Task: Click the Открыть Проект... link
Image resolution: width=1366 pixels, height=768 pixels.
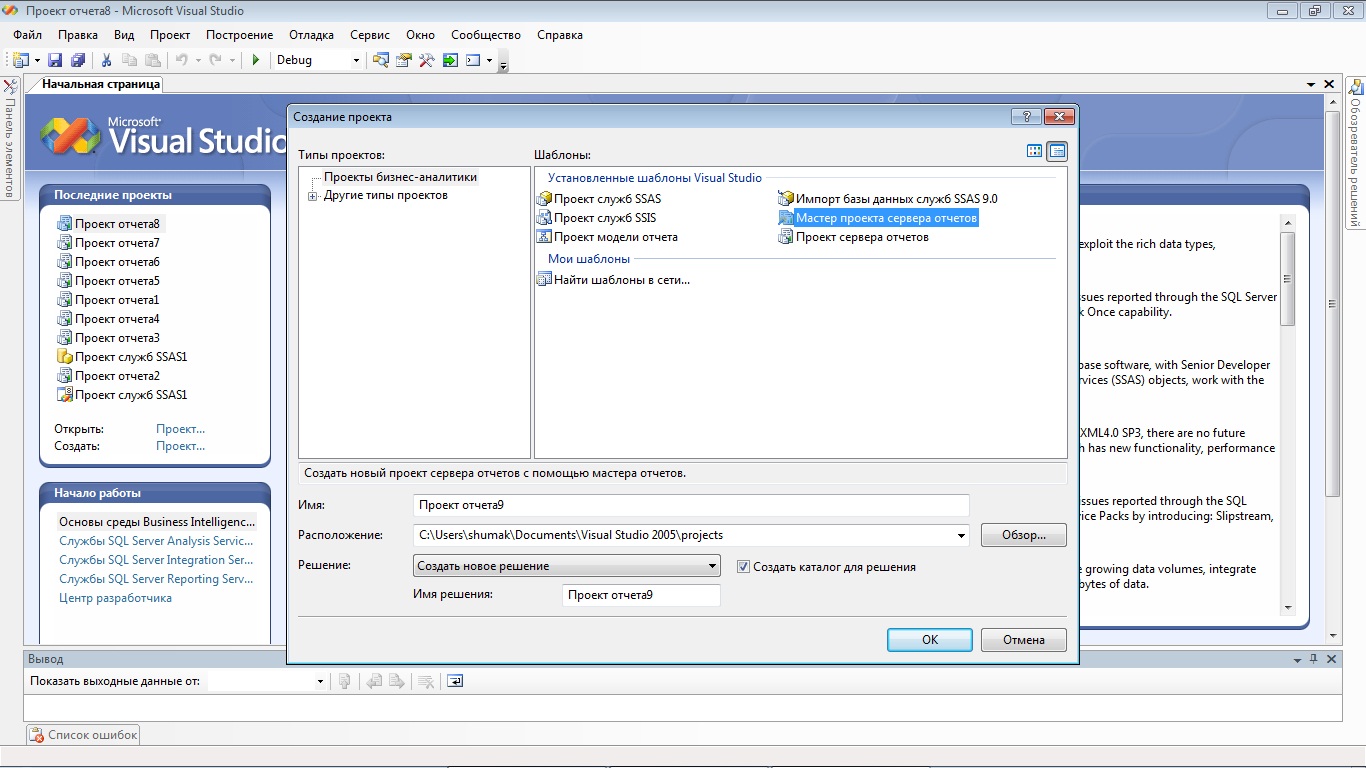Action: tap(180, 428)
